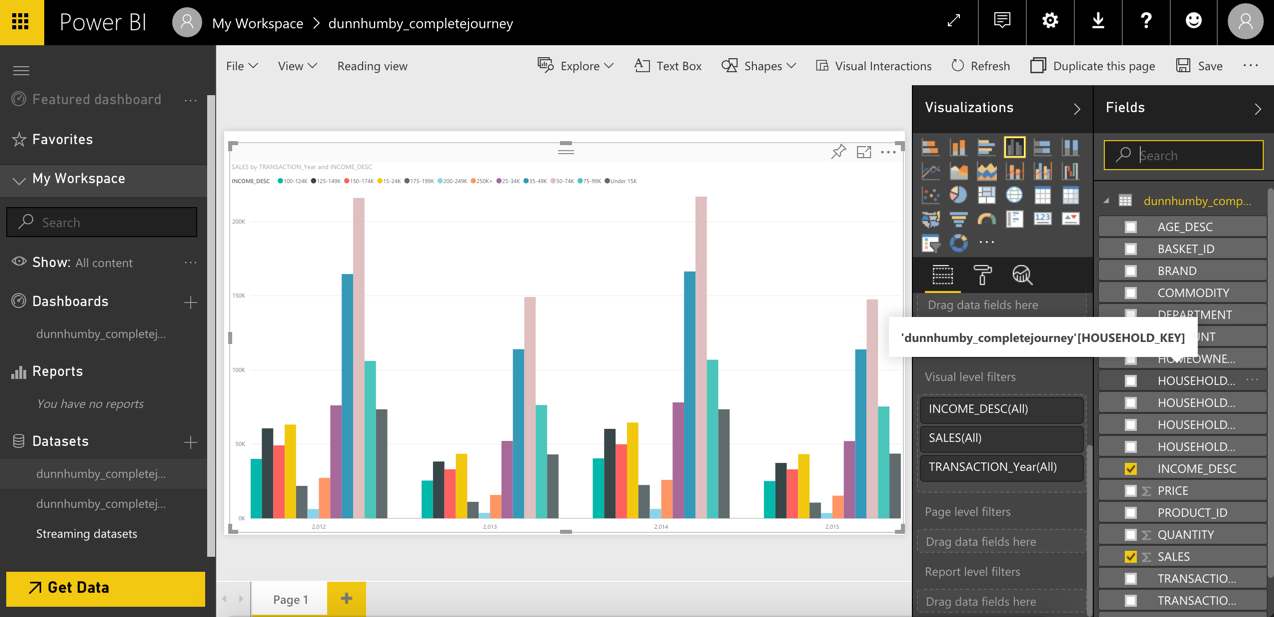The height and width of the screenshot is (617, 1274).
Task: Select the funnel visualization
Action: coord(959,219)
